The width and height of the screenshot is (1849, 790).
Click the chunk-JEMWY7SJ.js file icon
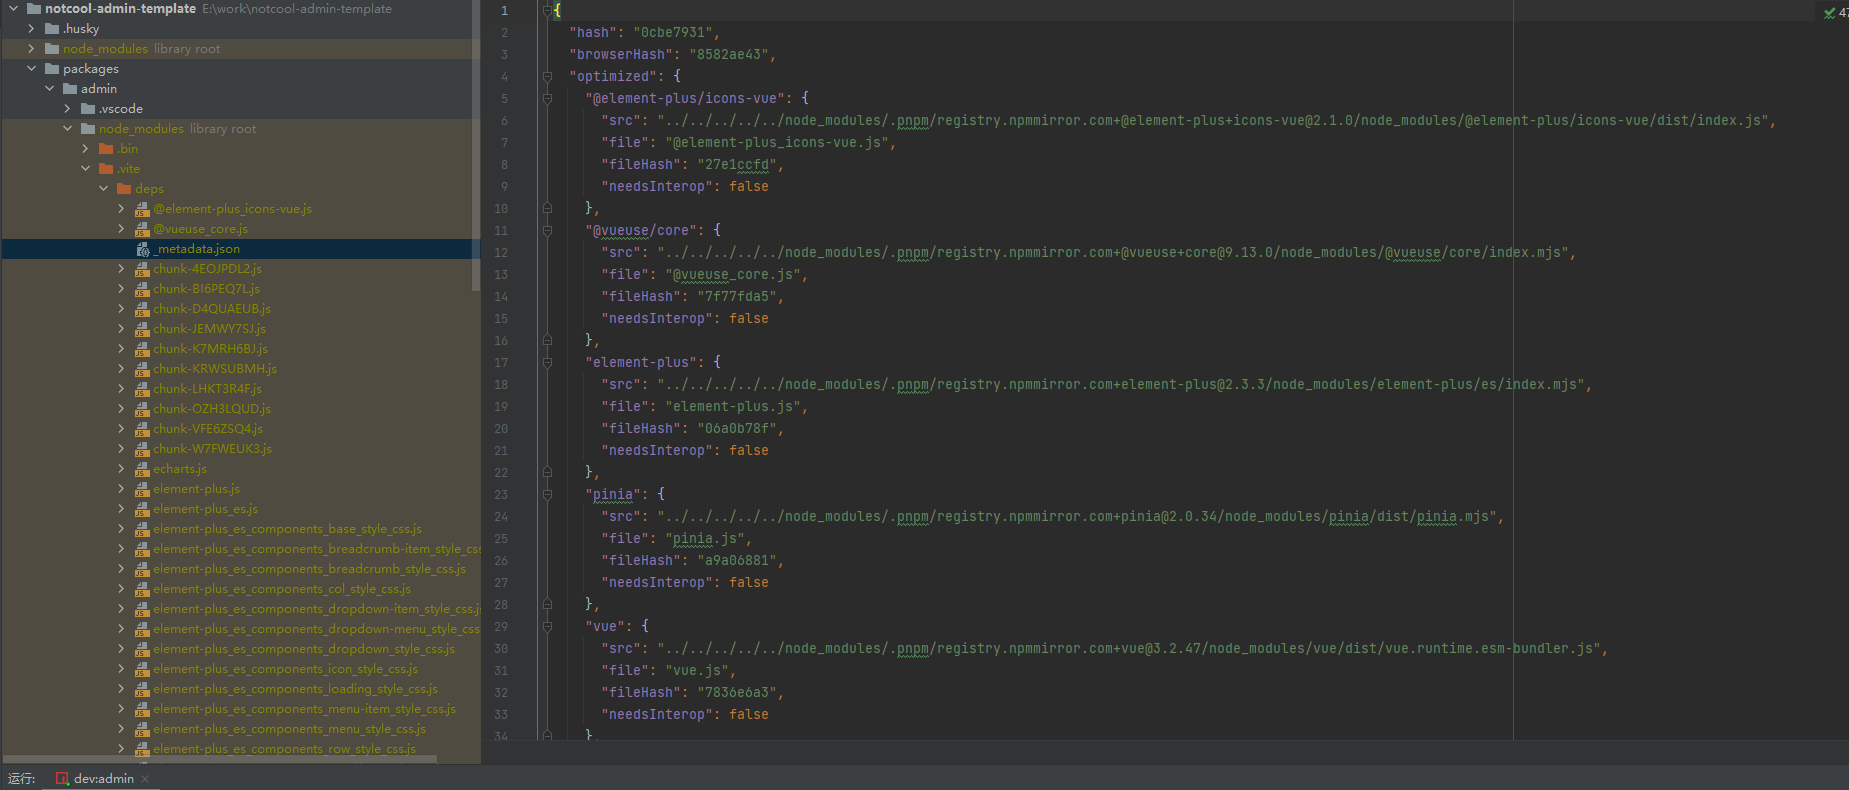tap(142, 329)
